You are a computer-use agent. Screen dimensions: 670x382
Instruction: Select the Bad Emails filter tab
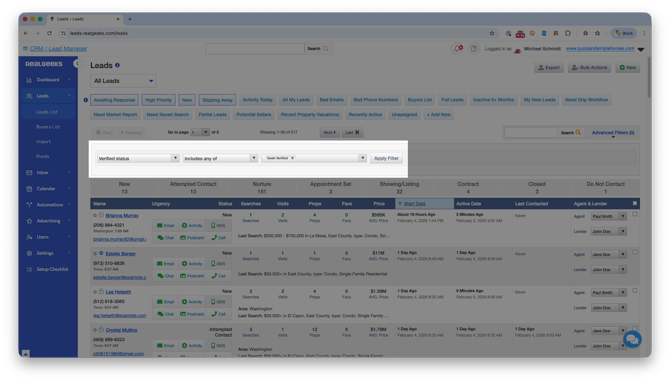(x=332, y=100)
